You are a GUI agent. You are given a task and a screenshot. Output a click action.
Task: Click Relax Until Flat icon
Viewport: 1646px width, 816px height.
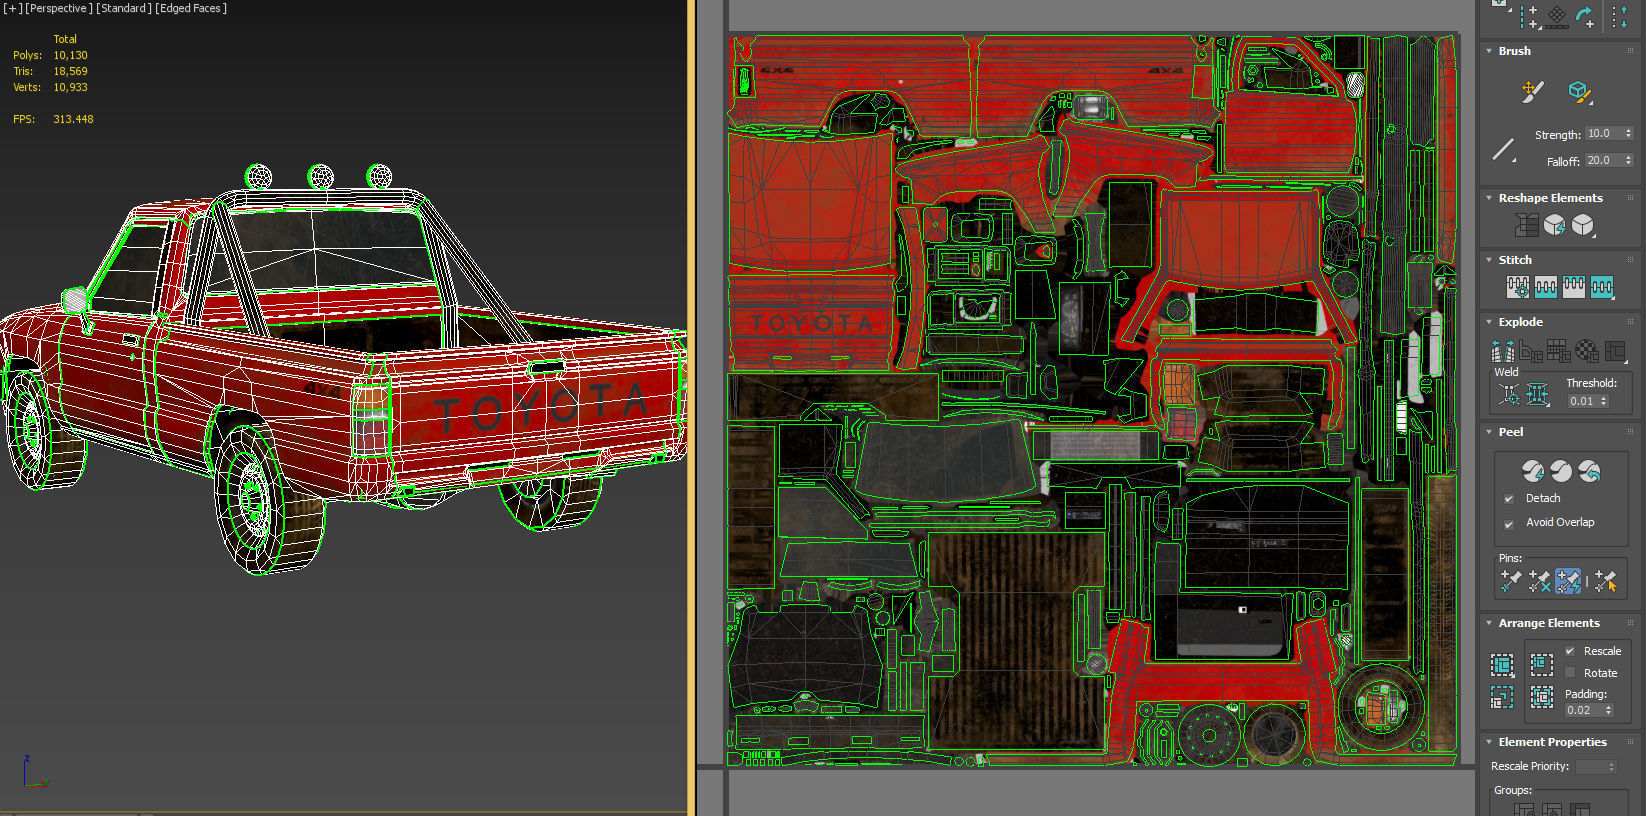tap(1554, 225)
